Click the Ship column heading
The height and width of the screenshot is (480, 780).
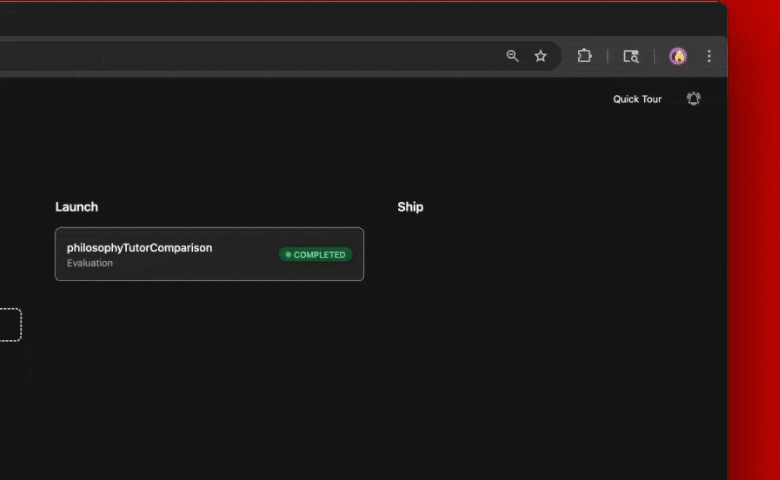410,207
